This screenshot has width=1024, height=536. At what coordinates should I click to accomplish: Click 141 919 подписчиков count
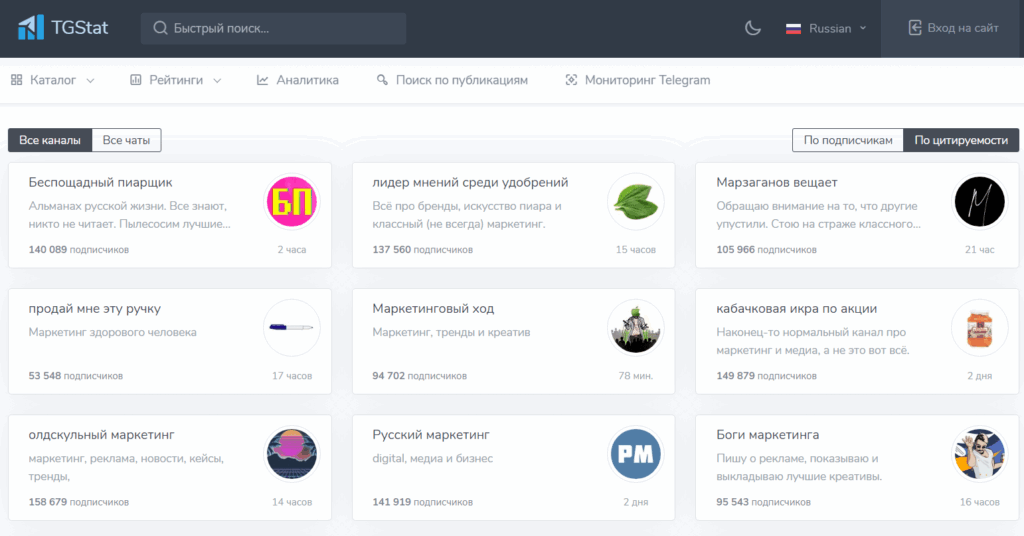click(423, 502)
